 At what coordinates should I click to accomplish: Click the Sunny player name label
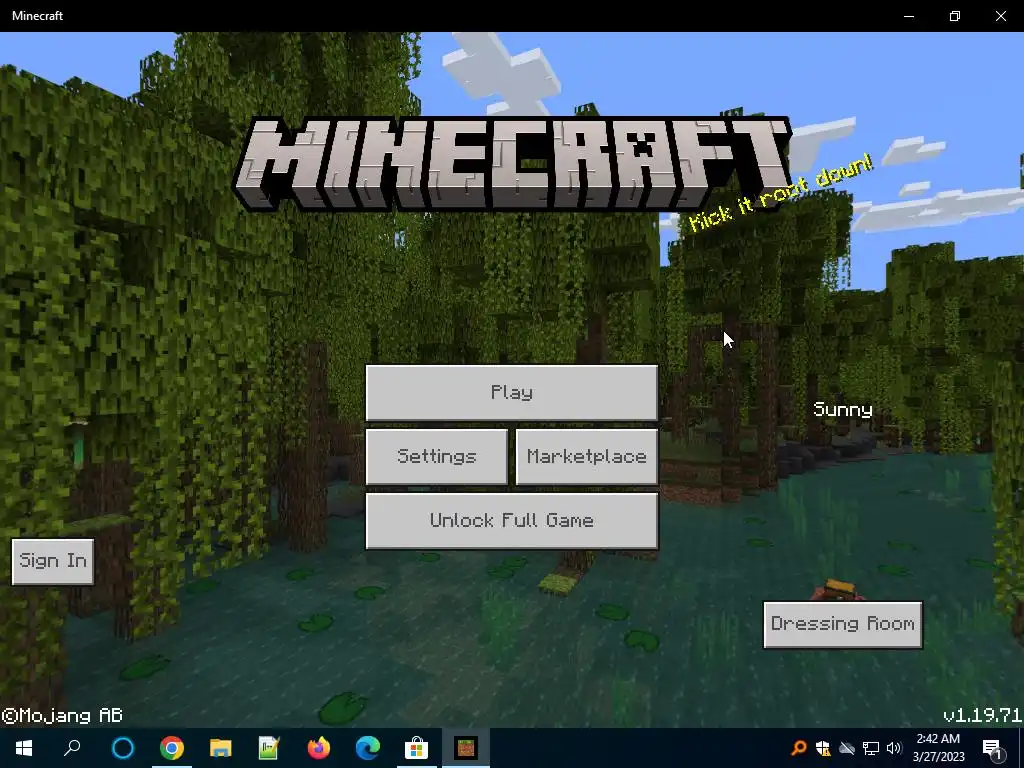[x=842, y=409]
